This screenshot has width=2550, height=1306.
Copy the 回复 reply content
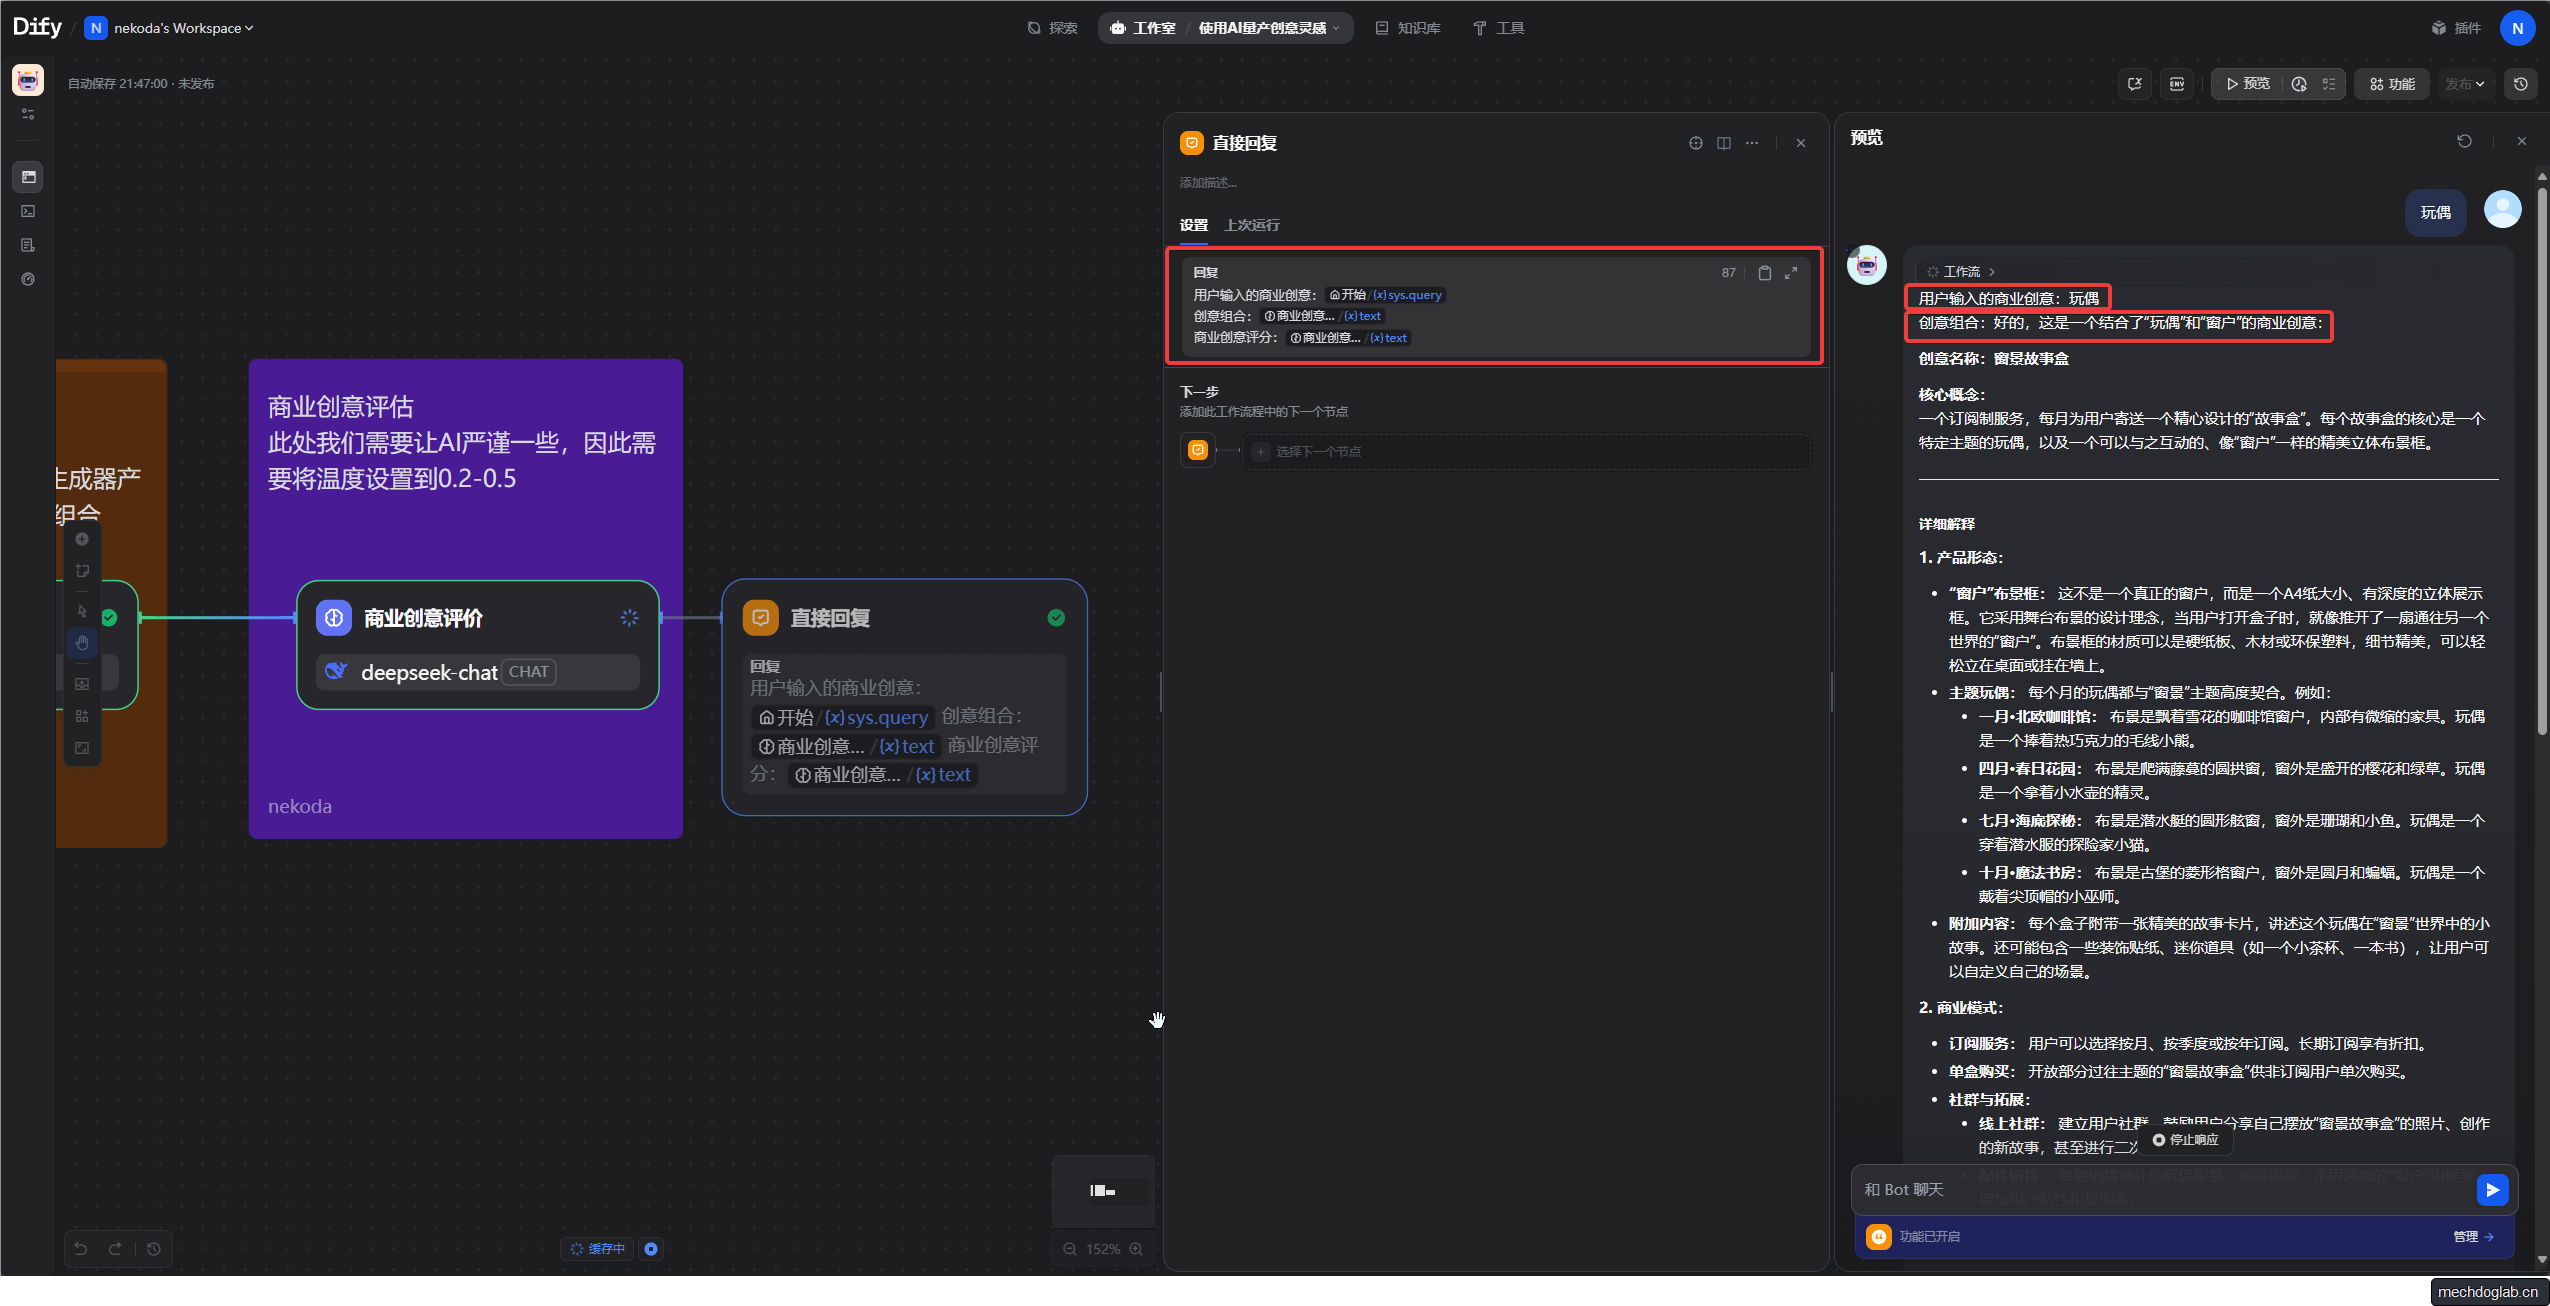[x=1765, y=273]
